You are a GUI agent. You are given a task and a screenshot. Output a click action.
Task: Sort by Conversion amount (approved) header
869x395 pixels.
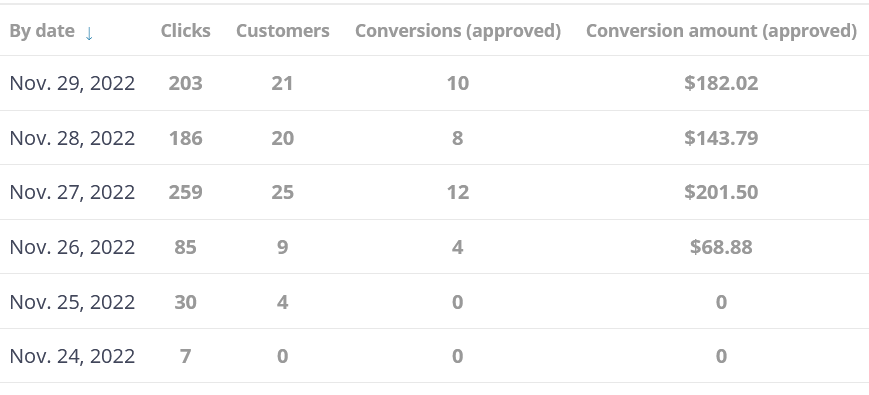tap(721, 31)
